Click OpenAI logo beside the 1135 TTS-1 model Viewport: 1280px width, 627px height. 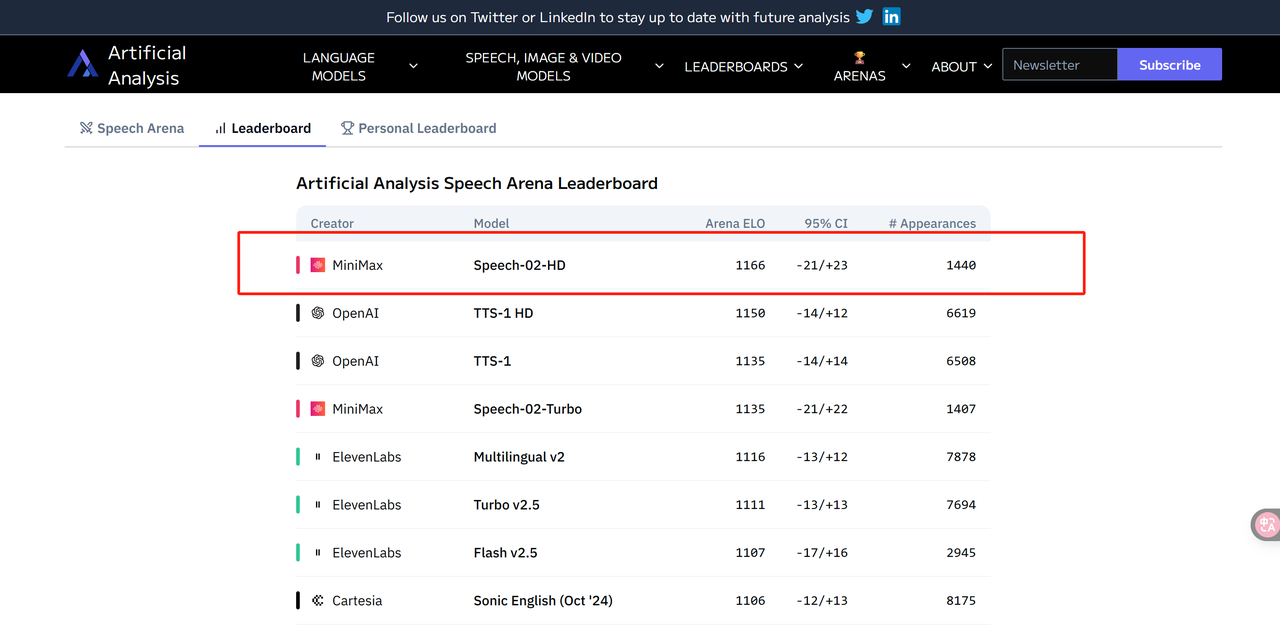pos(318,361)
